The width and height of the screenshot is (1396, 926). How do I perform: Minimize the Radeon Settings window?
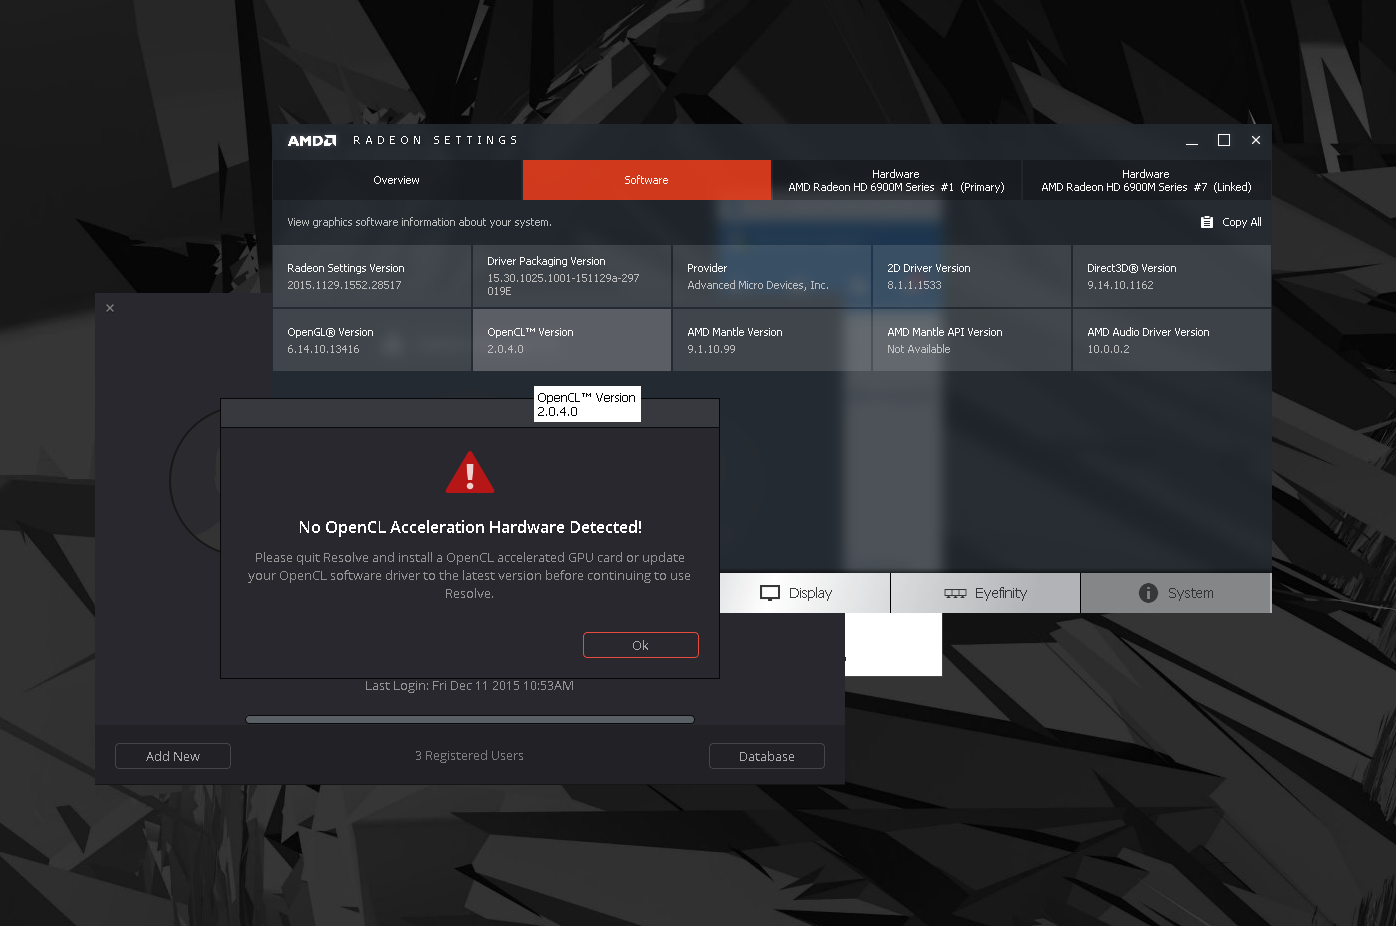click(1192, 141)
